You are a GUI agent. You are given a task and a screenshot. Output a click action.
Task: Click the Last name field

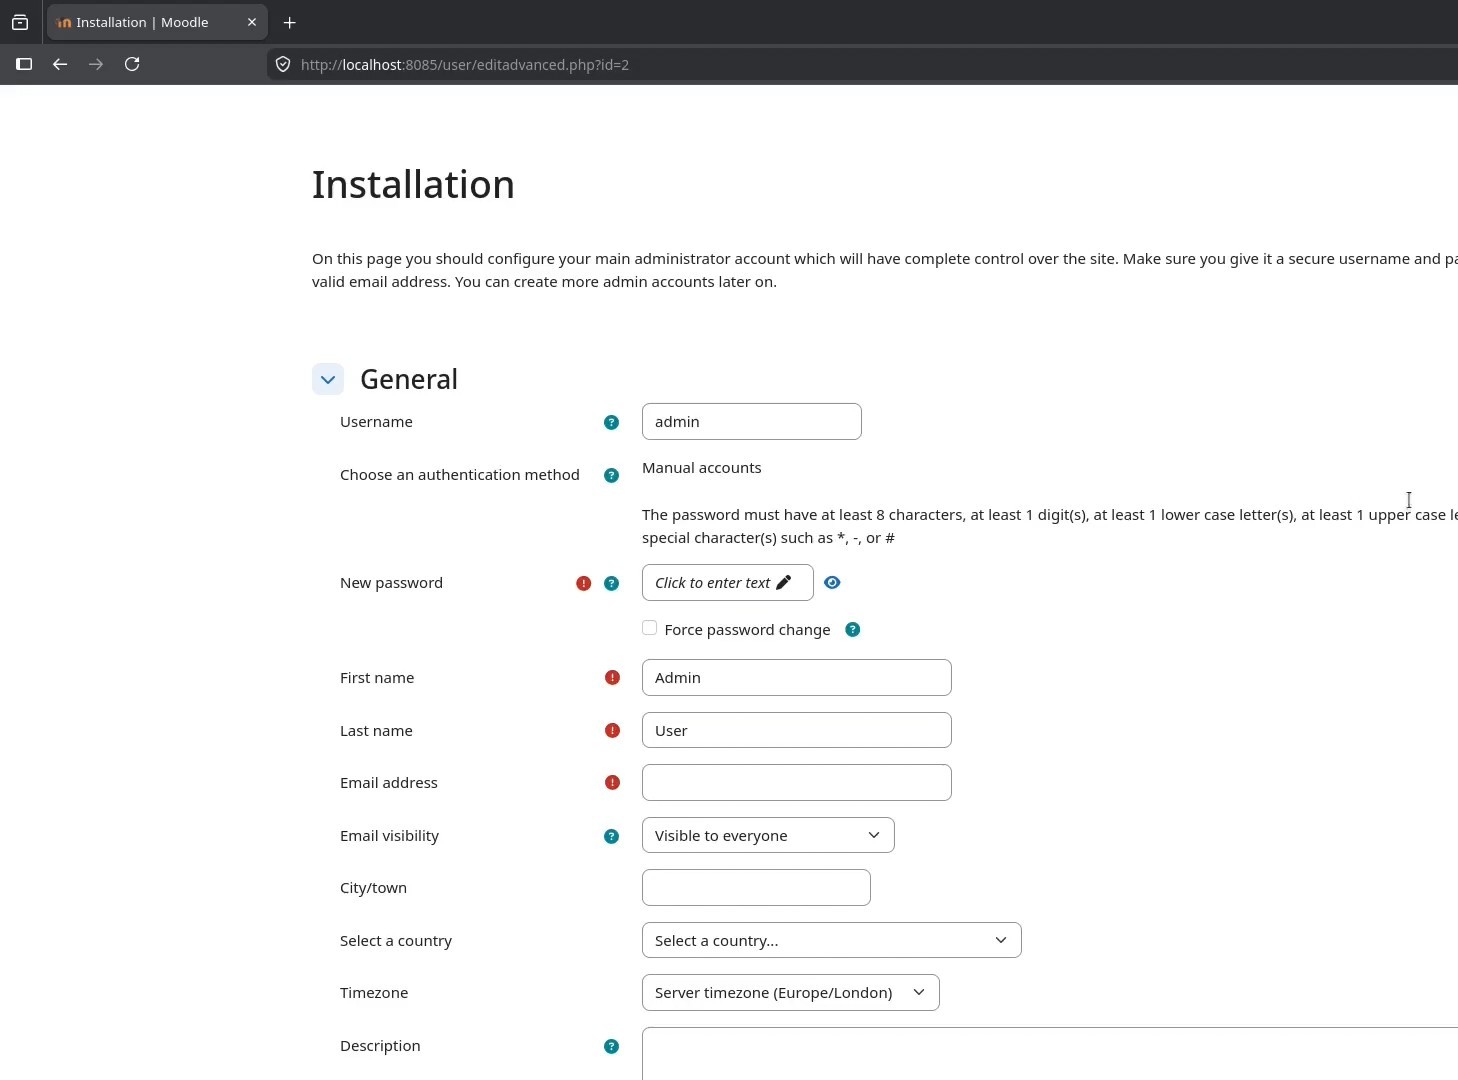pos(796,730)
